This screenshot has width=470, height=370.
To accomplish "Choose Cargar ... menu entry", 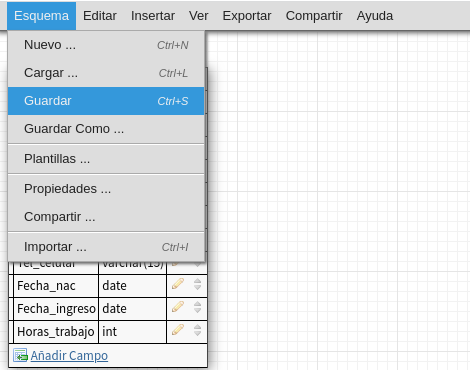I will click(106, 73).
